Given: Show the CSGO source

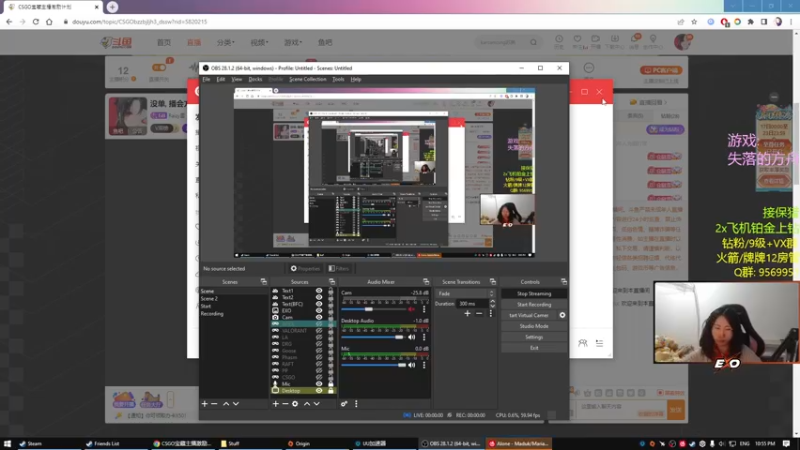Looking at the screenshot, I should 319,377.
